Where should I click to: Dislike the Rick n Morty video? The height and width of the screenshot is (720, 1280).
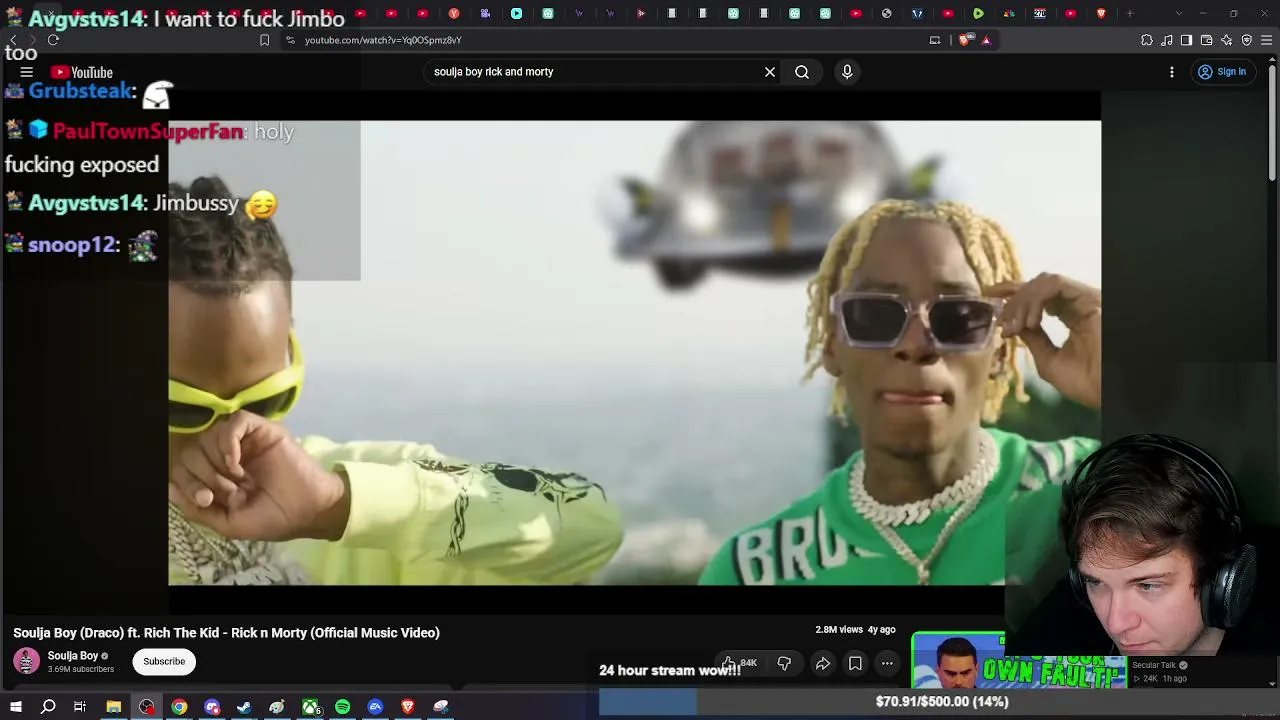[784, 663]
